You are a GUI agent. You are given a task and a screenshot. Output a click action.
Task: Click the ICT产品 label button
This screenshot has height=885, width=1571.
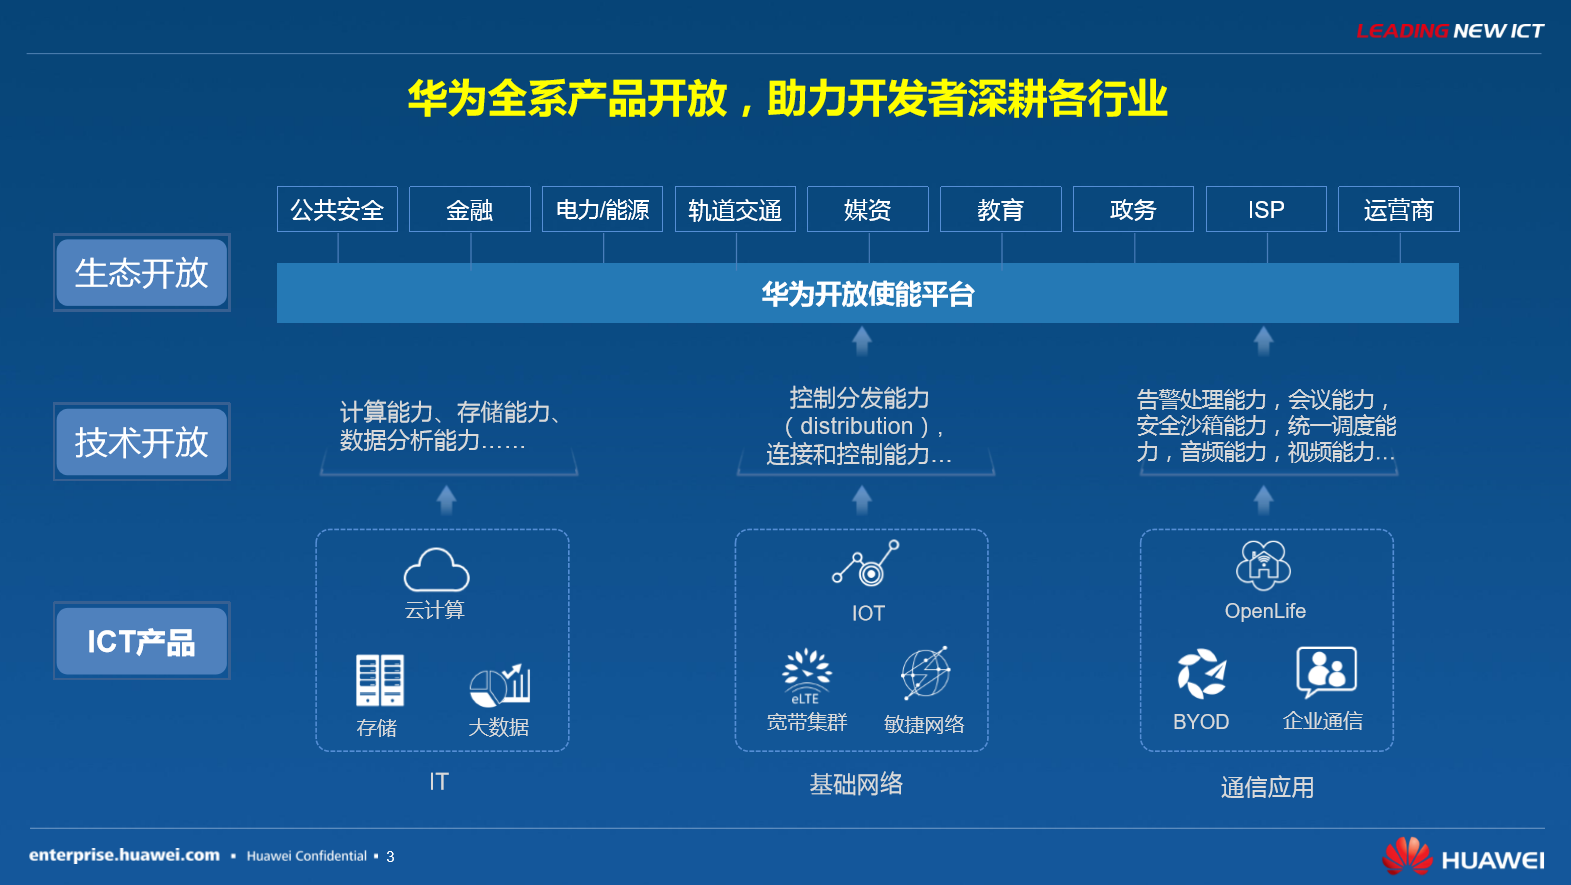tap(142, 641)
